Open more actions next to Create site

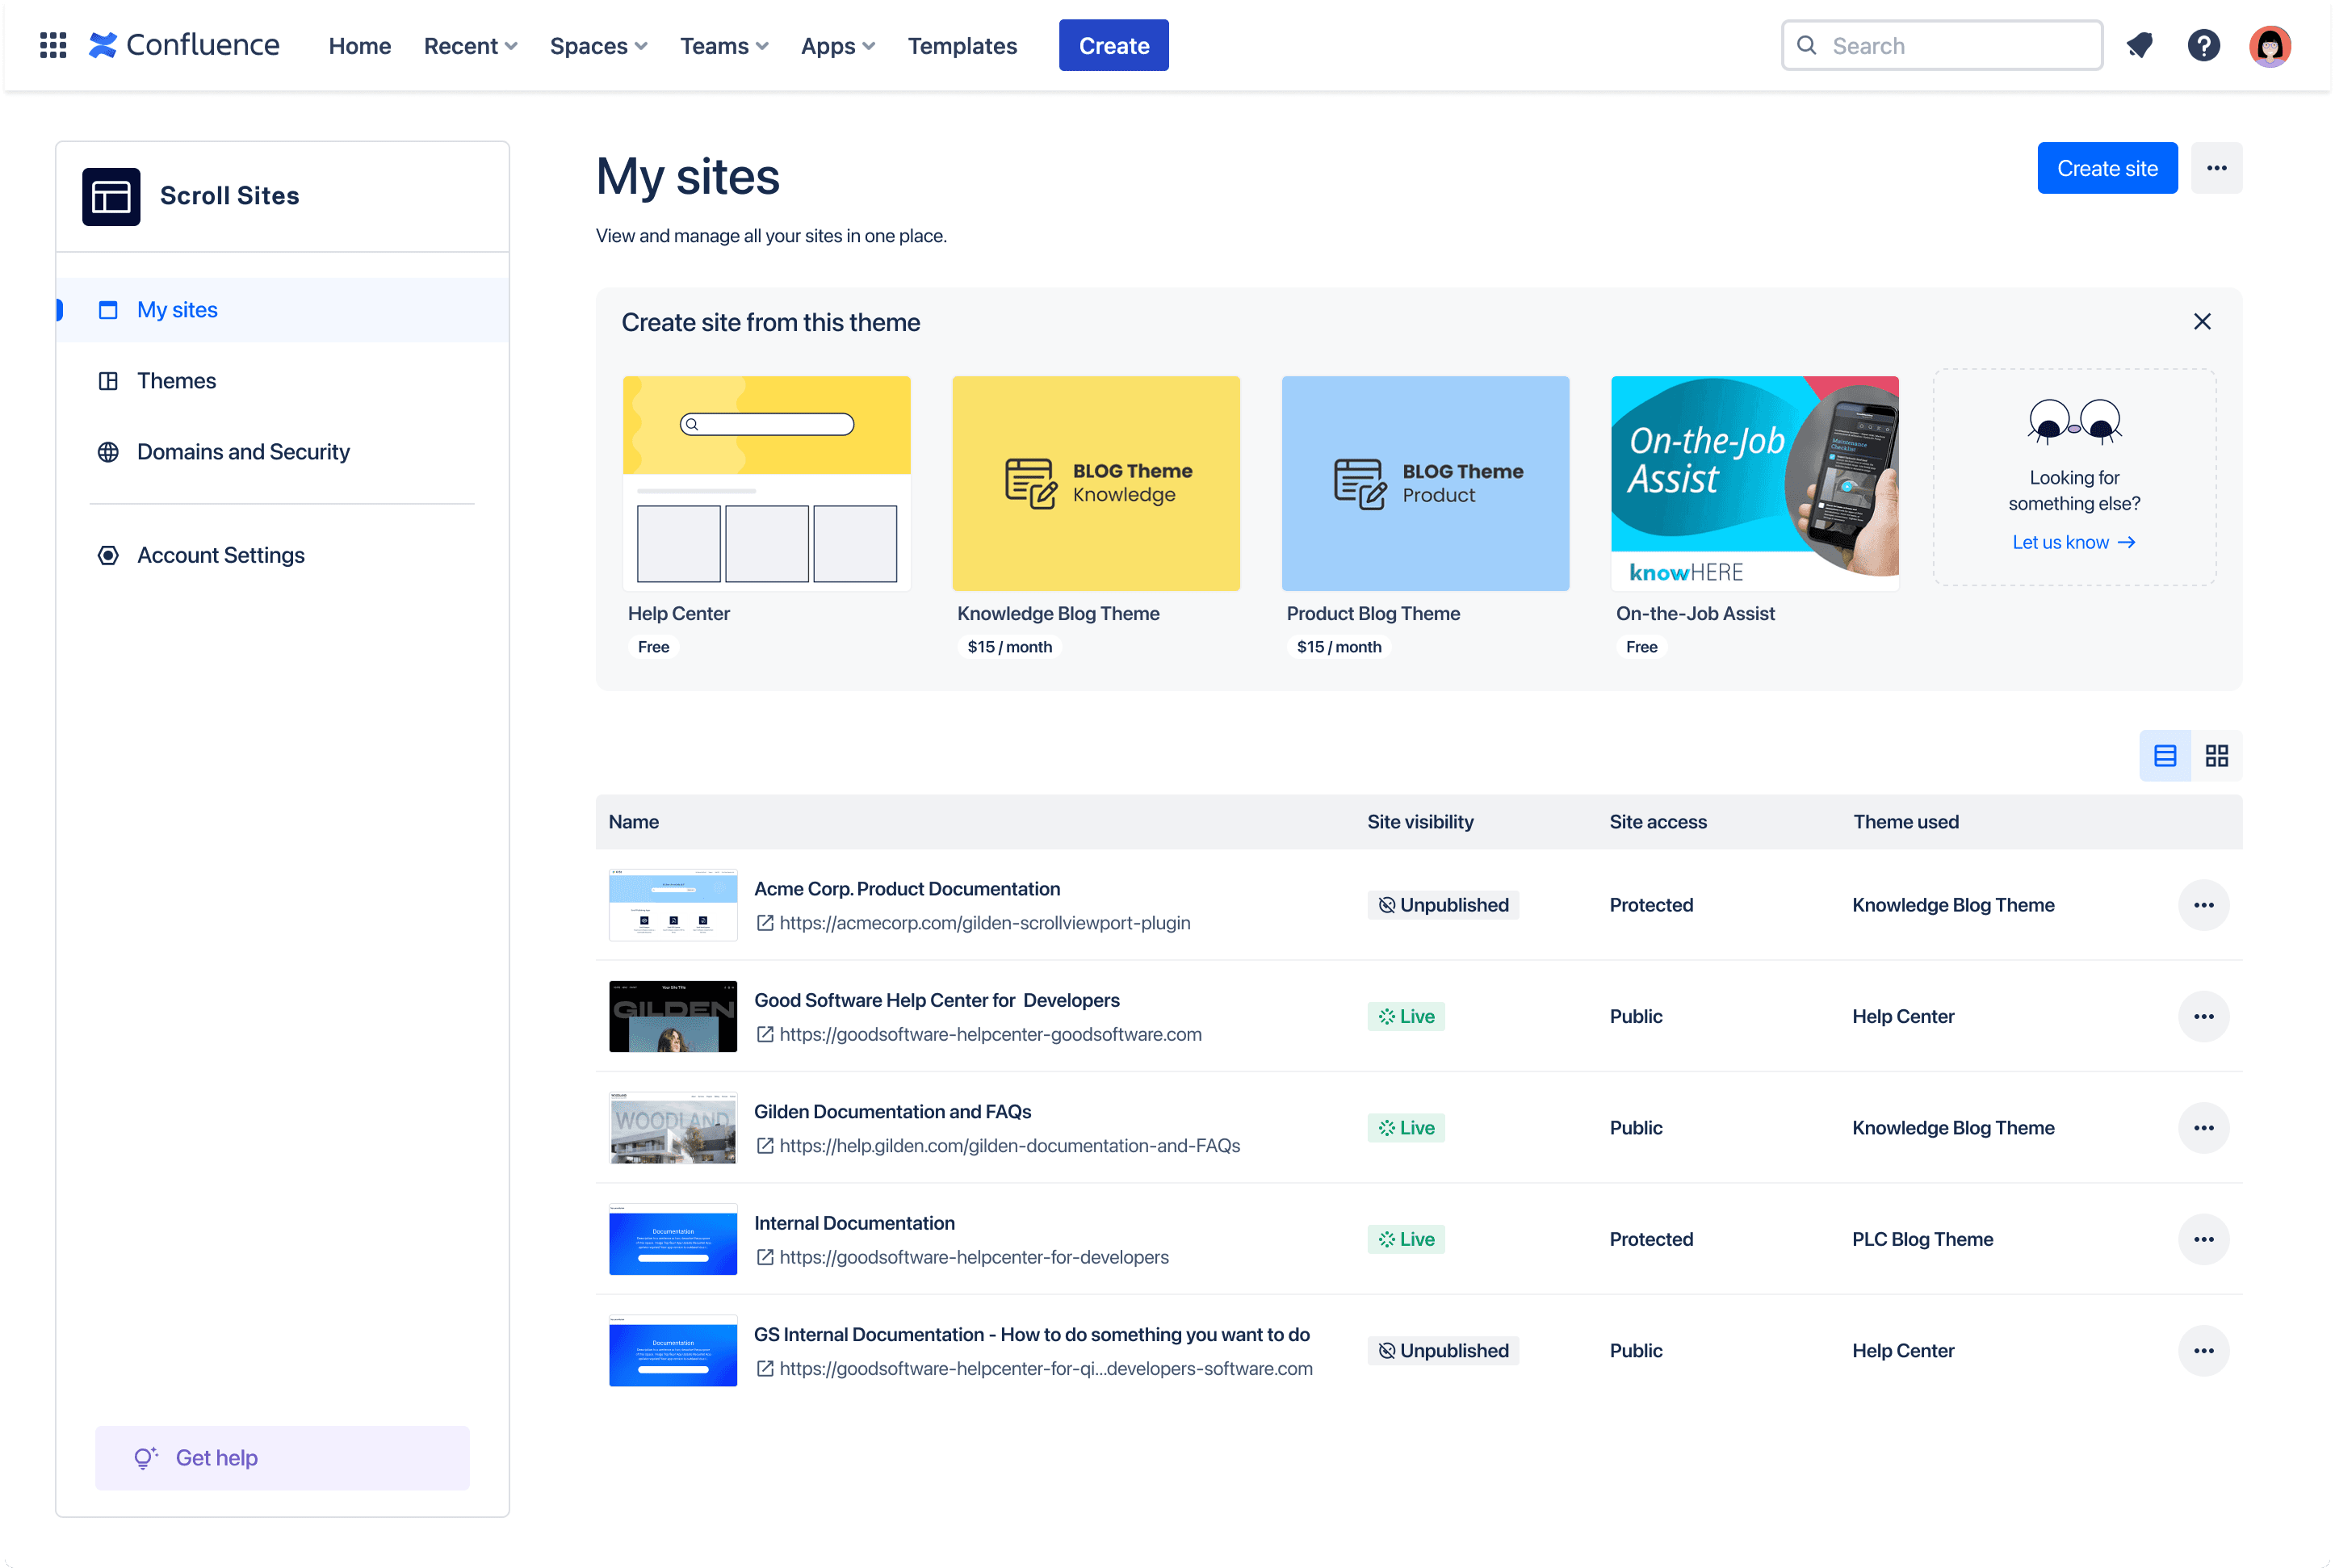click(2216, 168)
